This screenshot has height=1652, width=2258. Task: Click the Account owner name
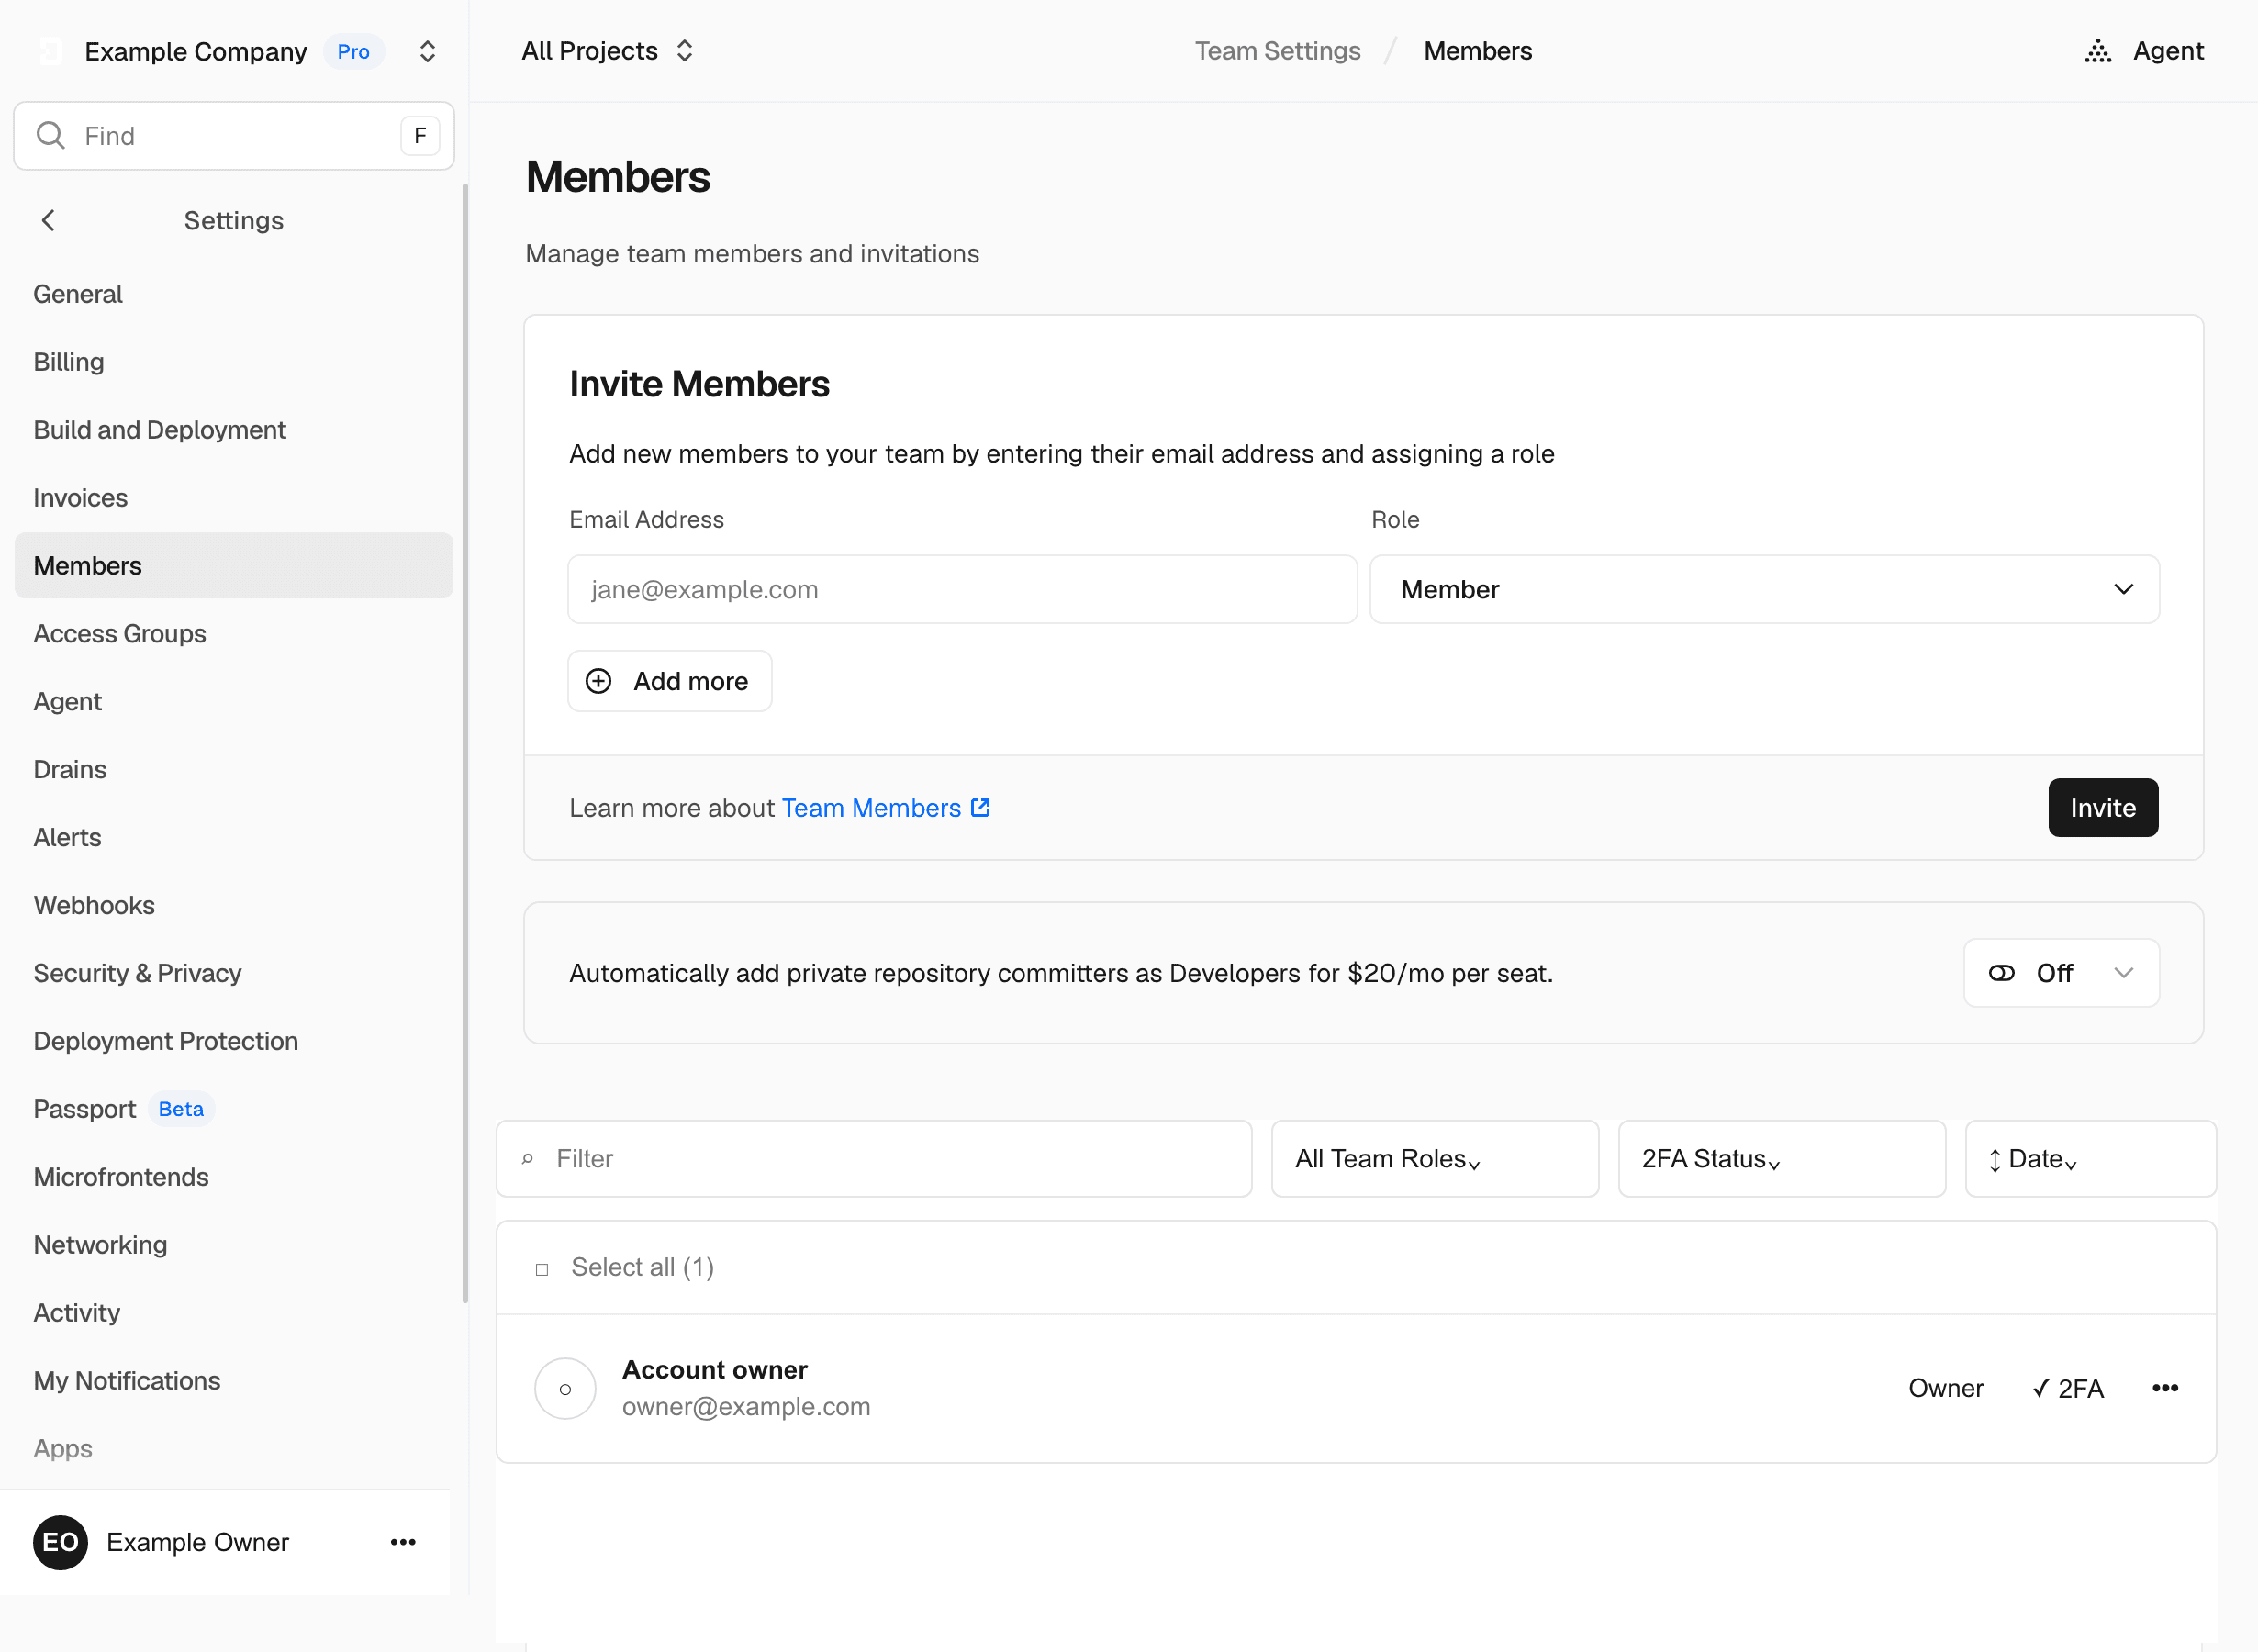(x=715, y=1370)
